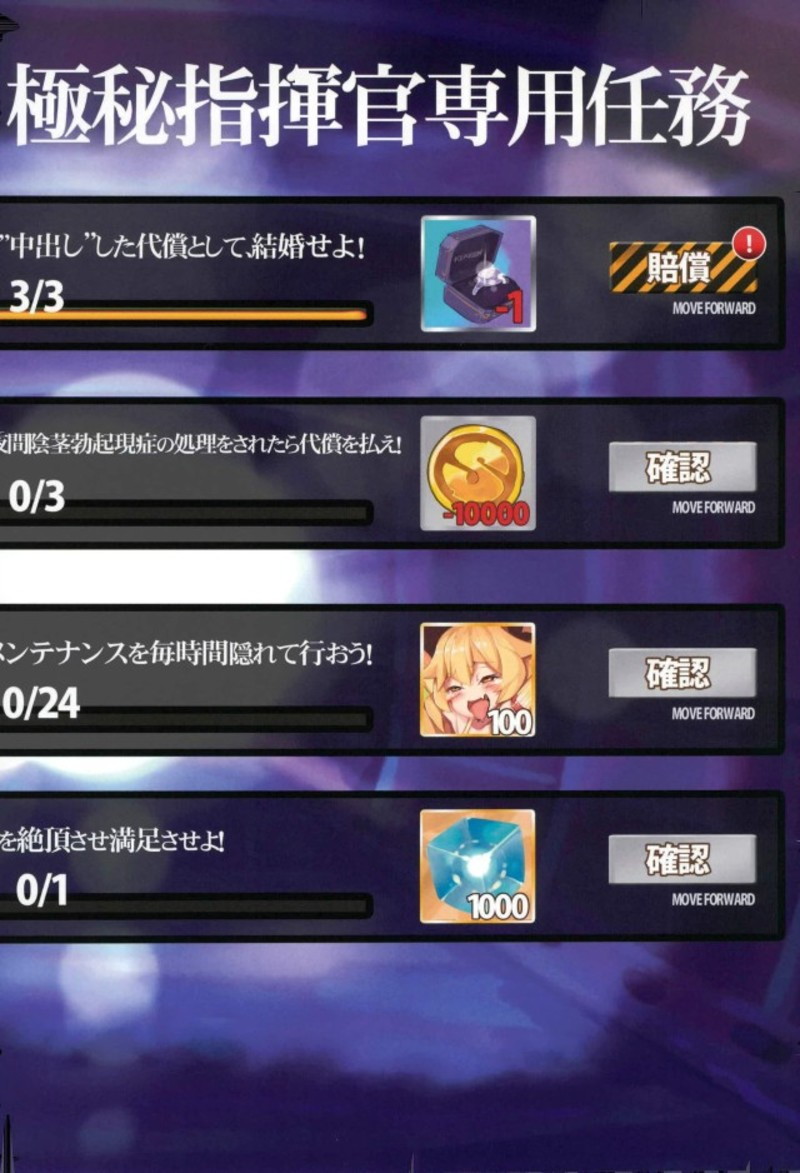Click 確認 on the 0/24 mission row
The height and width of the screenshot is (1173, 800).
(682, 673)
